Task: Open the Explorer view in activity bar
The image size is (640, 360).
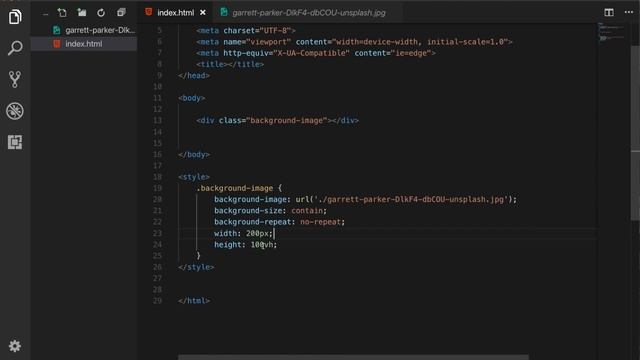Action: [x=15, y=17]
